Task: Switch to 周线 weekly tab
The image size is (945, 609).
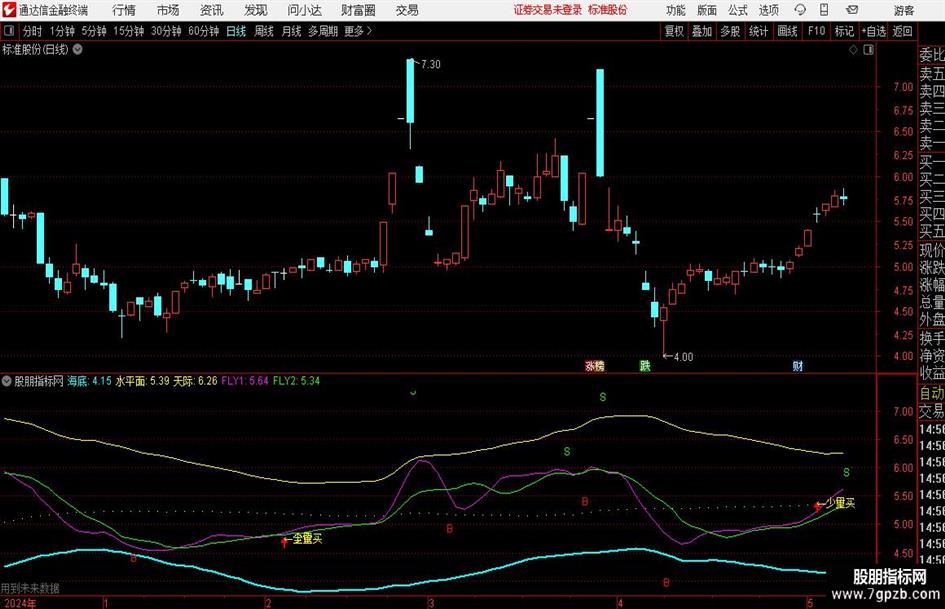Action: click(264, 31)
